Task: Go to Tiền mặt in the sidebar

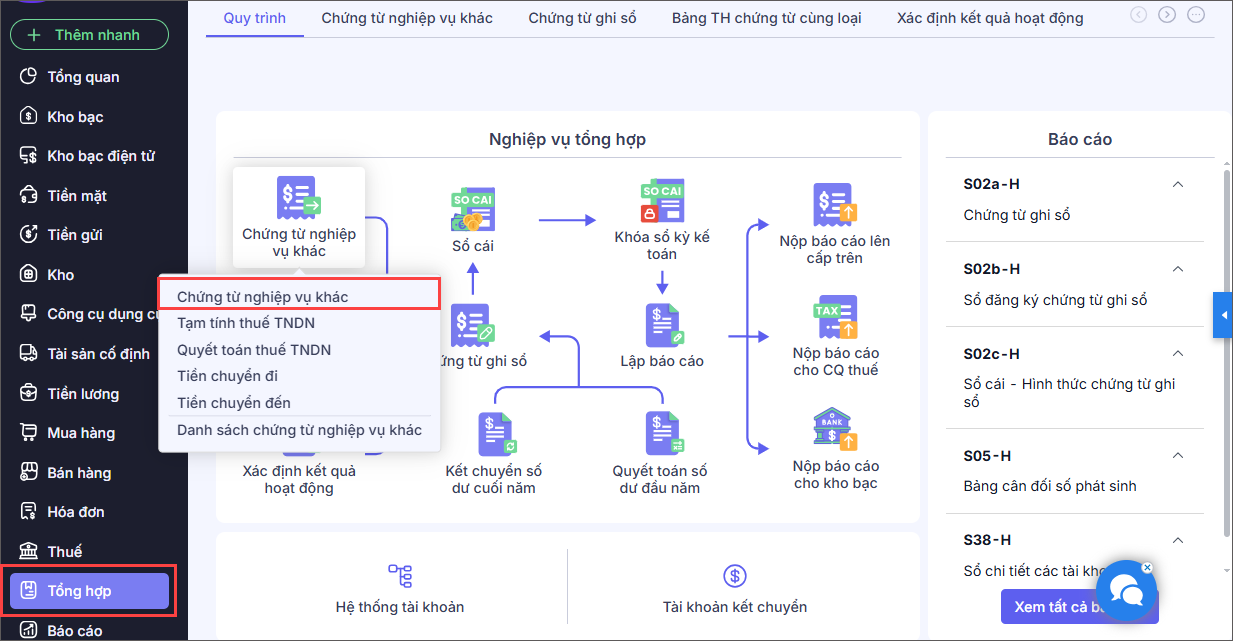Action: click(77, 196)
